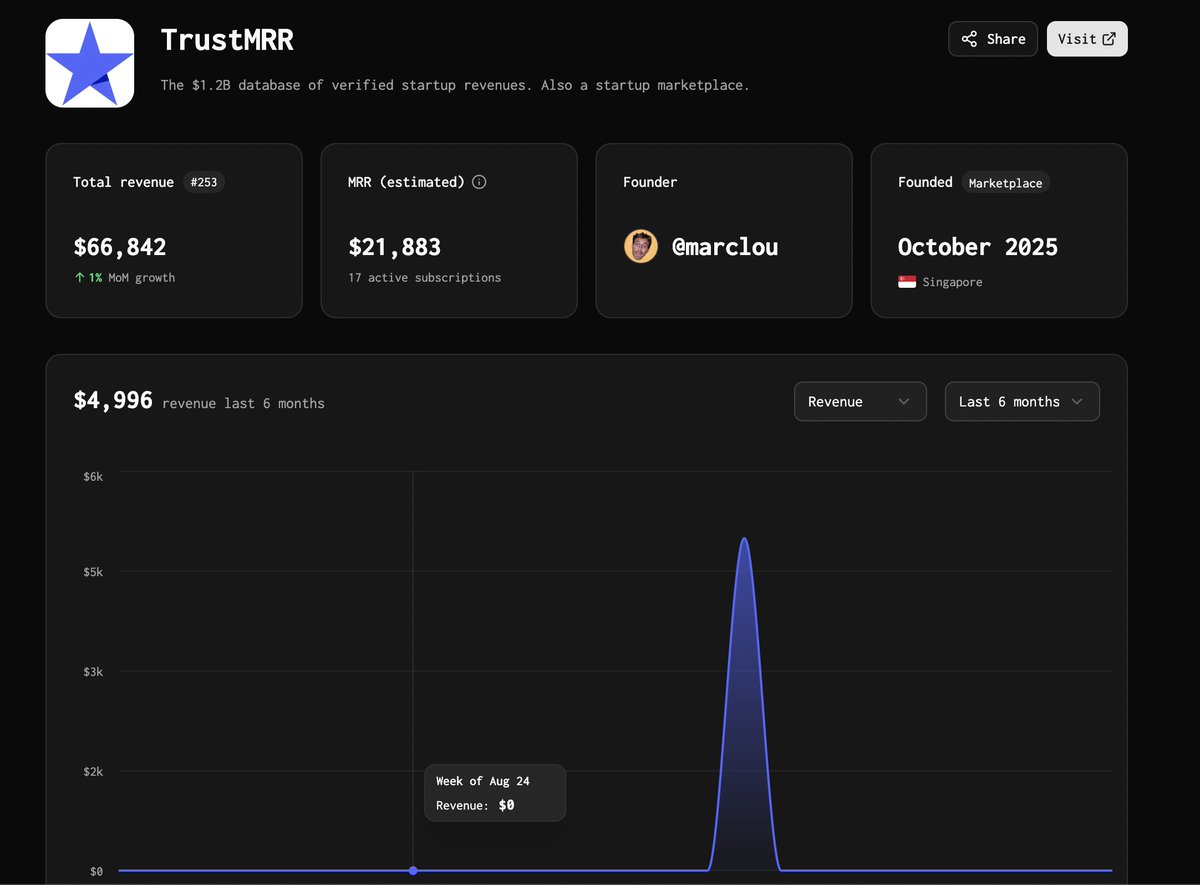
Task: Click 'revenue last 6 months' label
Action: (243, 403)
